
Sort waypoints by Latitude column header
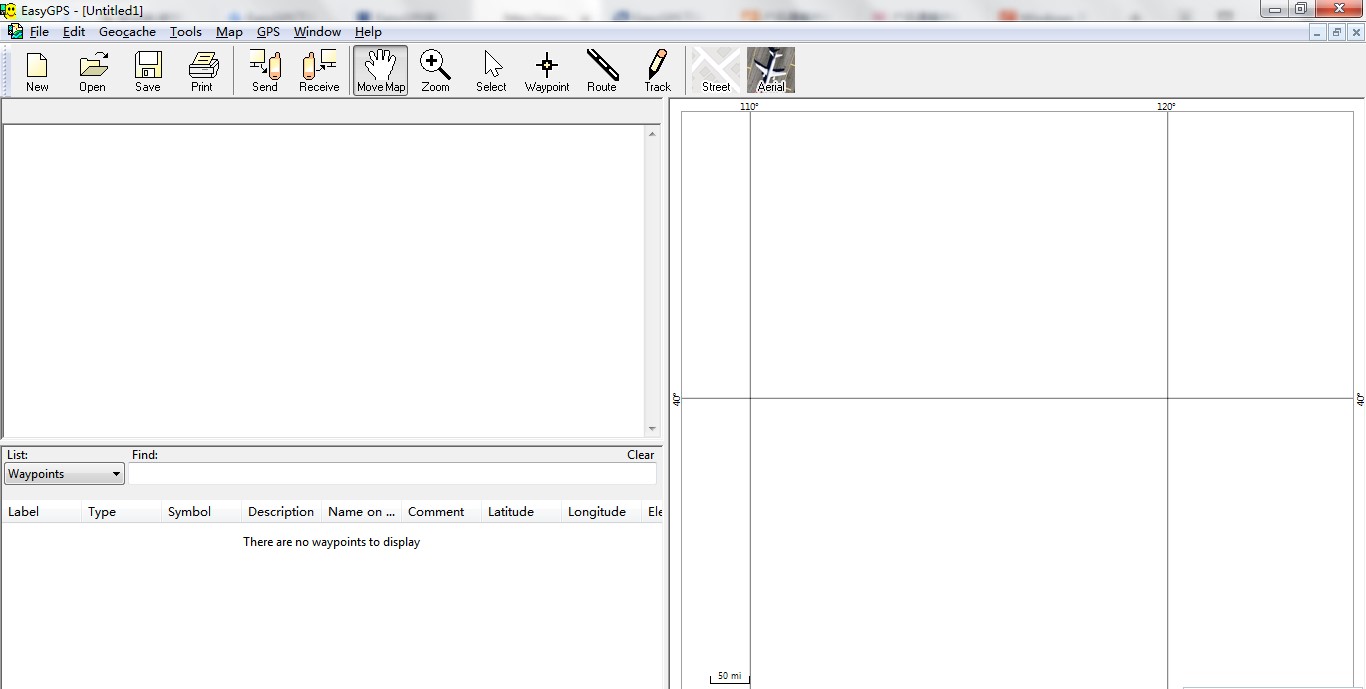[511, 512]
